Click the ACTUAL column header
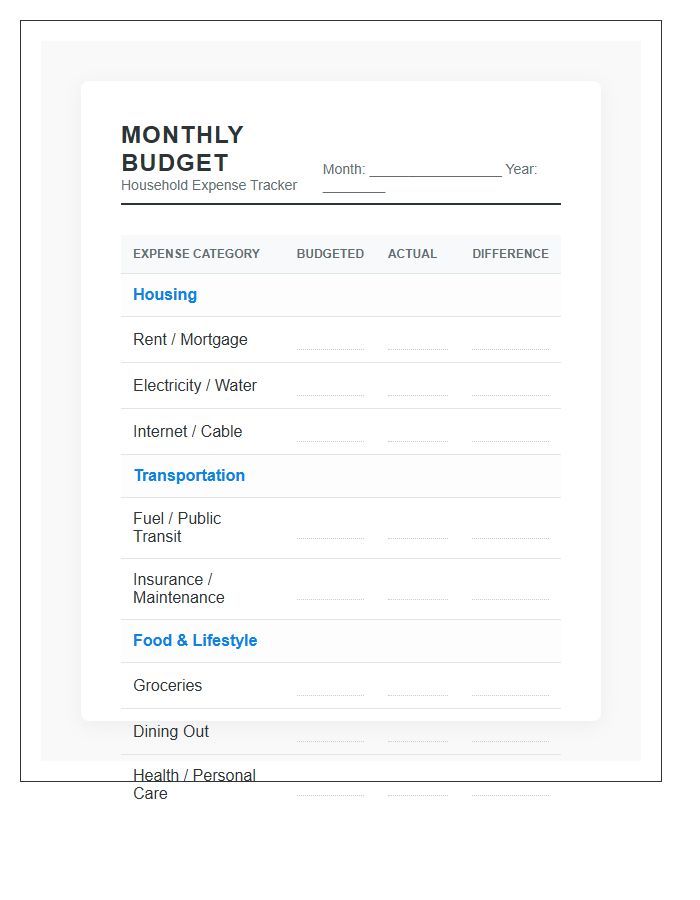Screen dimensions: 700x900 [412, 254]
